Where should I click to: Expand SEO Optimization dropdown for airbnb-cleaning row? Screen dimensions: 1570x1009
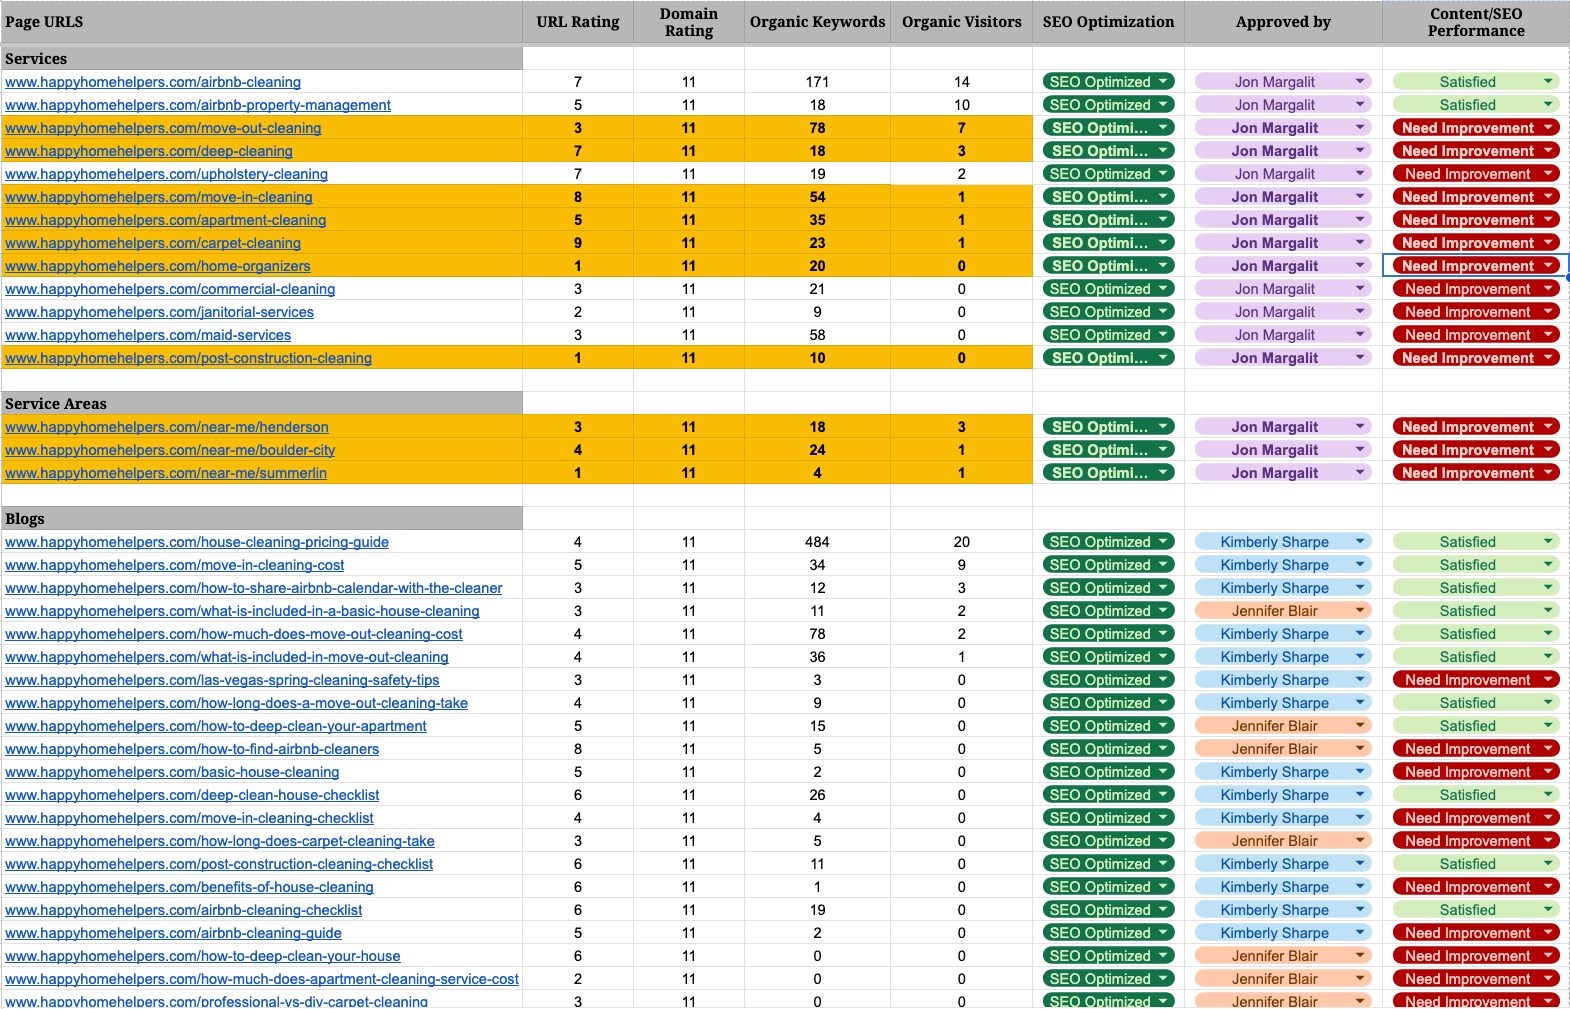[x=1163, y=82]
